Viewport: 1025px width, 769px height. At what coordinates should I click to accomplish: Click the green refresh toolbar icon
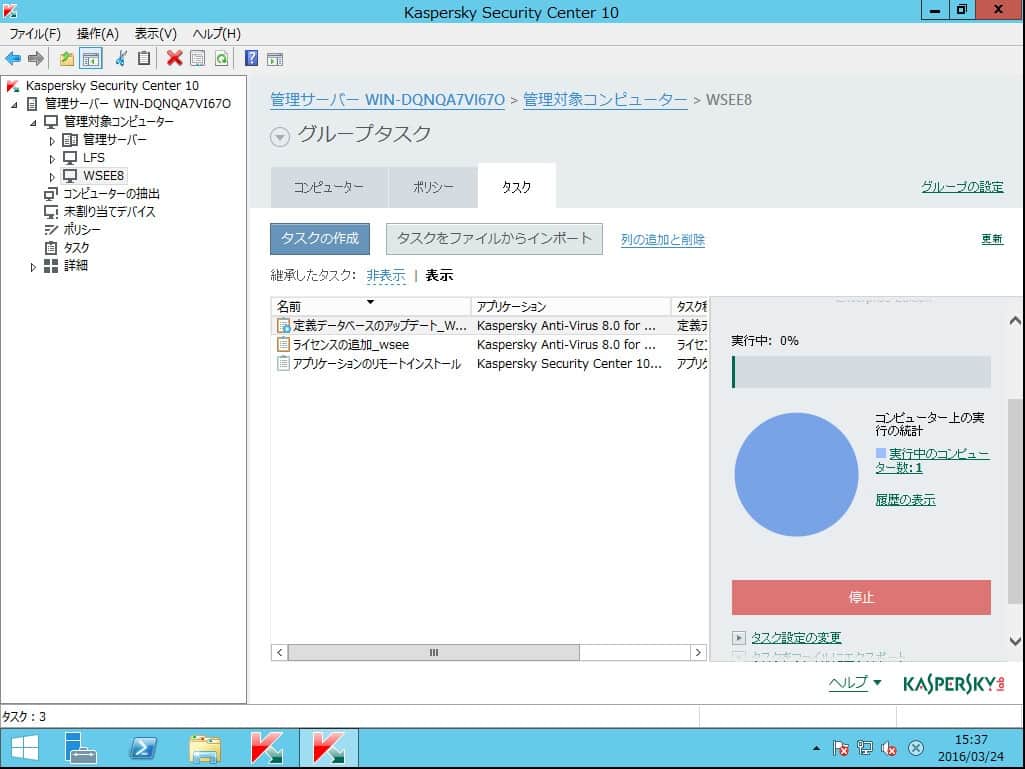coord(222,59)
